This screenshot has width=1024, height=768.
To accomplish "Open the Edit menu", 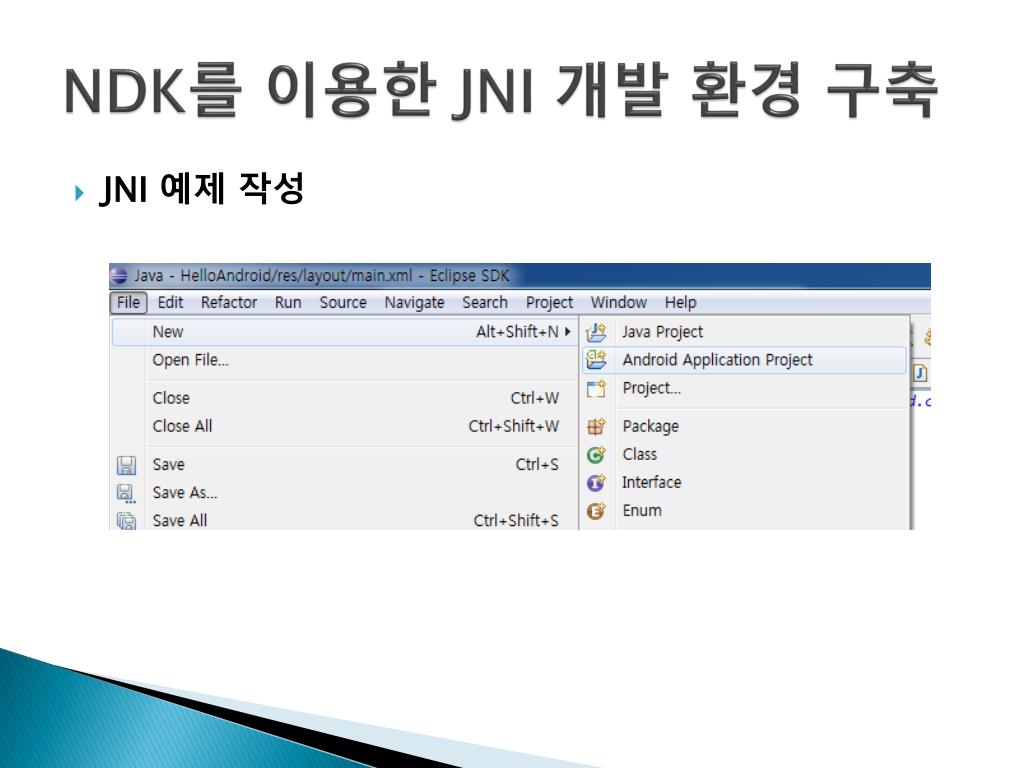I will tap(170, 302).
